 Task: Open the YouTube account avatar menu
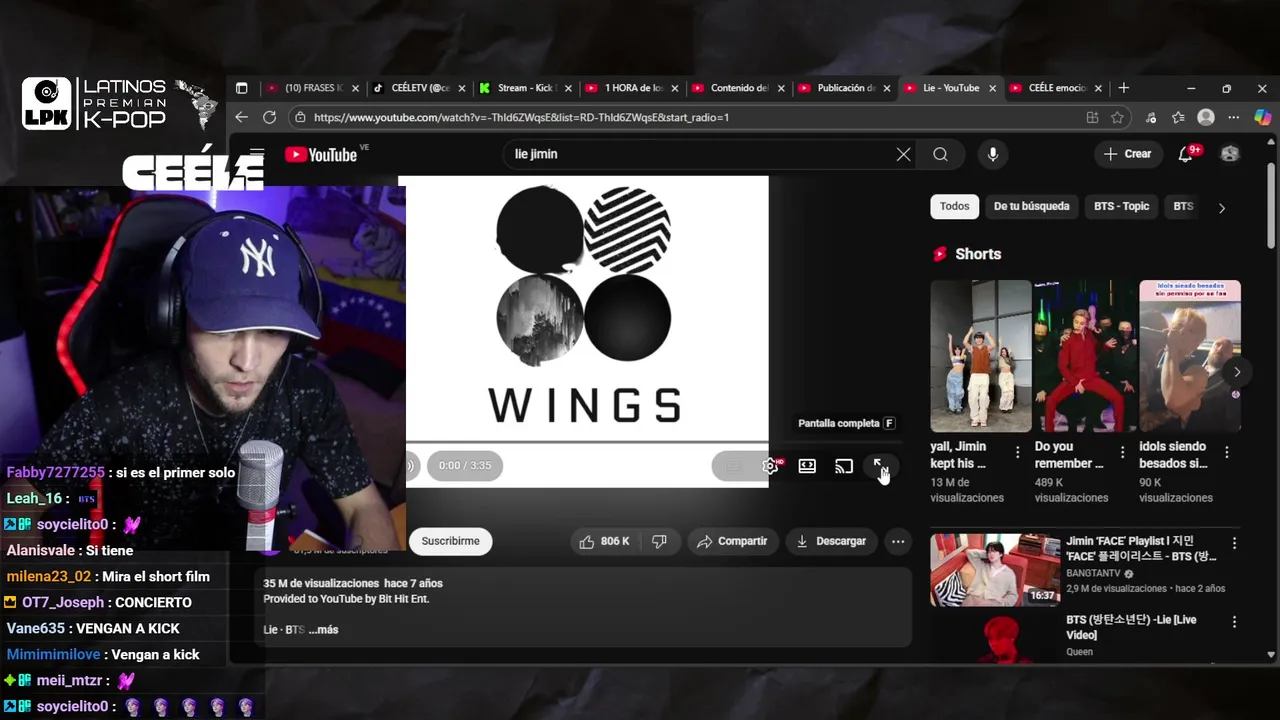coord(1230,154)
